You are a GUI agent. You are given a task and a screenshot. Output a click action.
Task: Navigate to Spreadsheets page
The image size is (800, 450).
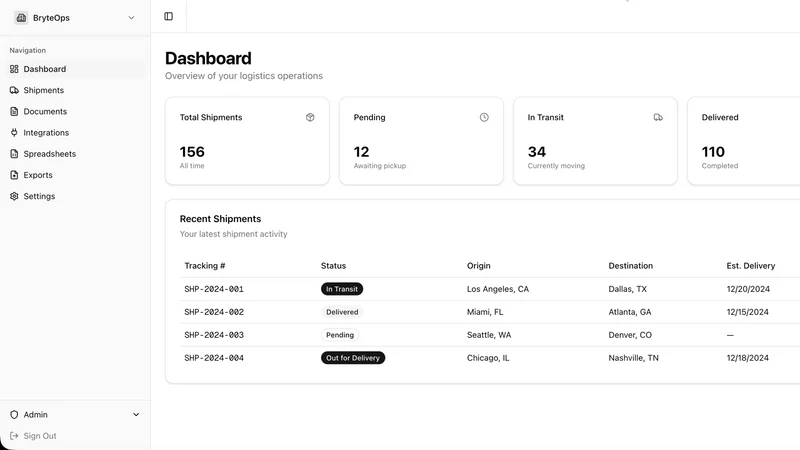[75, 154]
